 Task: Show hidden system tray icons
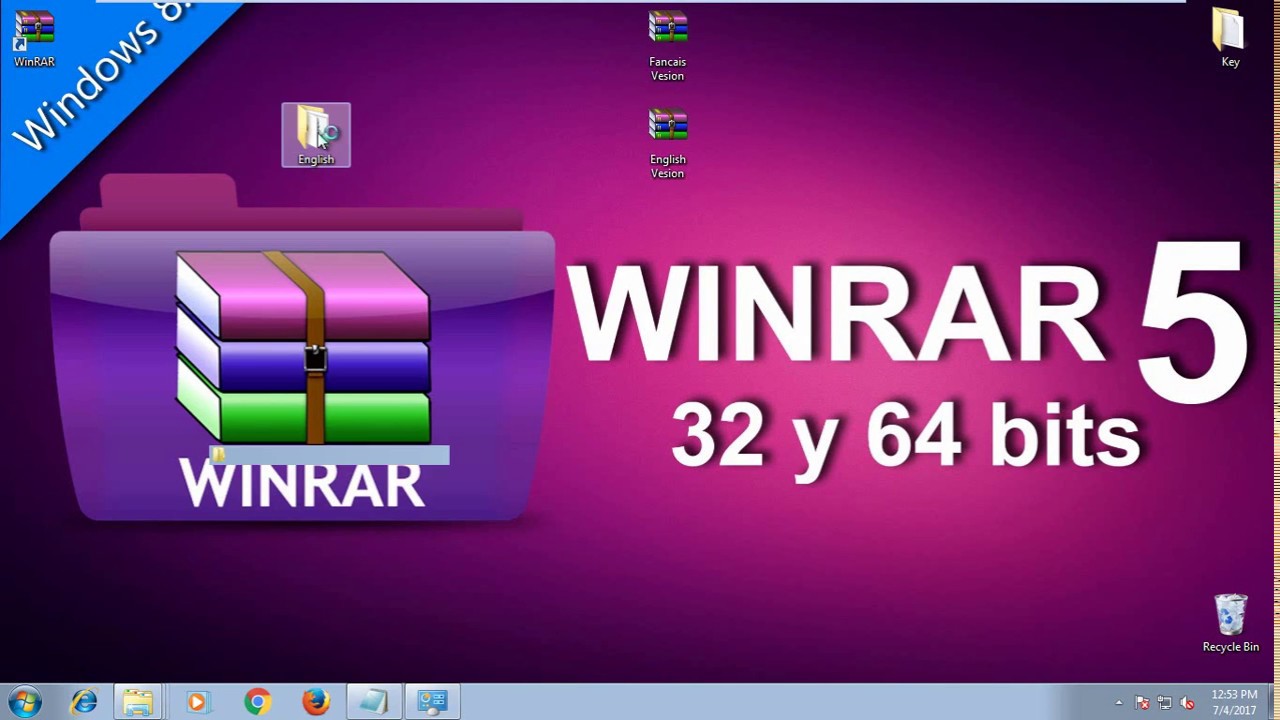coord(1119,703)
